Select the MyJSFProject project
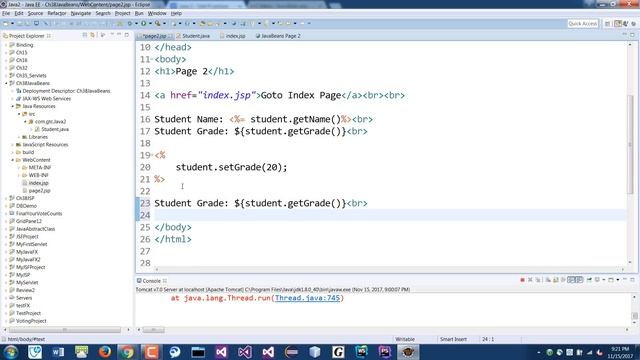 click(x=30, y=267)
